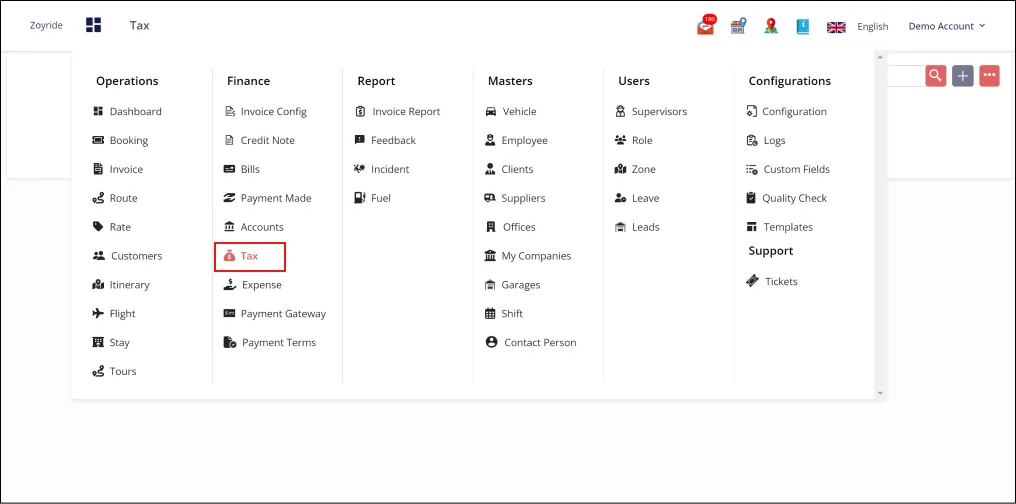Image resolution: width=1016 pixels, height=504 pixels.
Task: Open Invoice Report menu item
Action: click(x=398, y=111)
